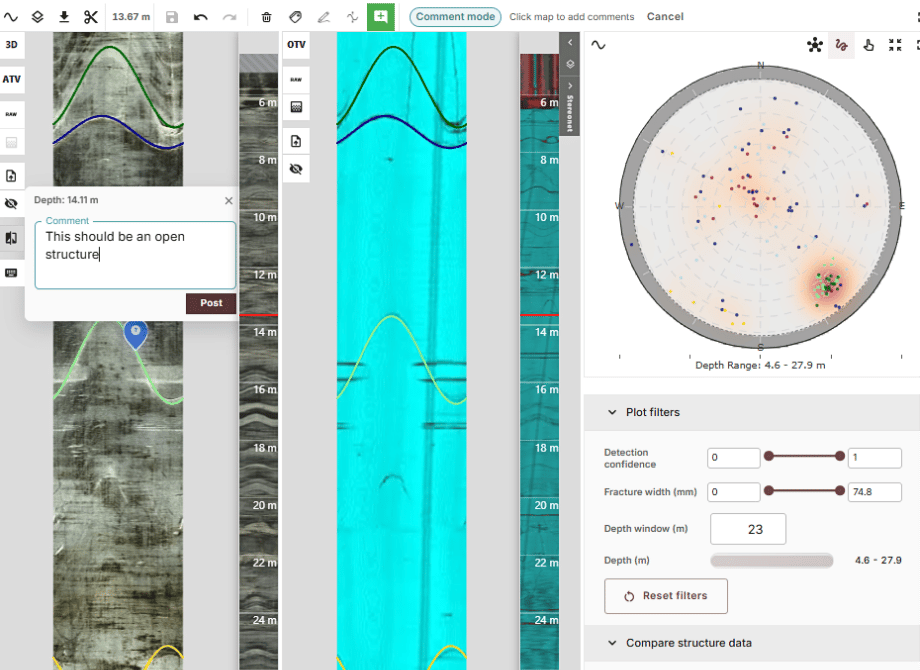Click the 13.67 m depth readout
Image resolution: width=920 pixels, height=670 pixels.
coord(131,17)
